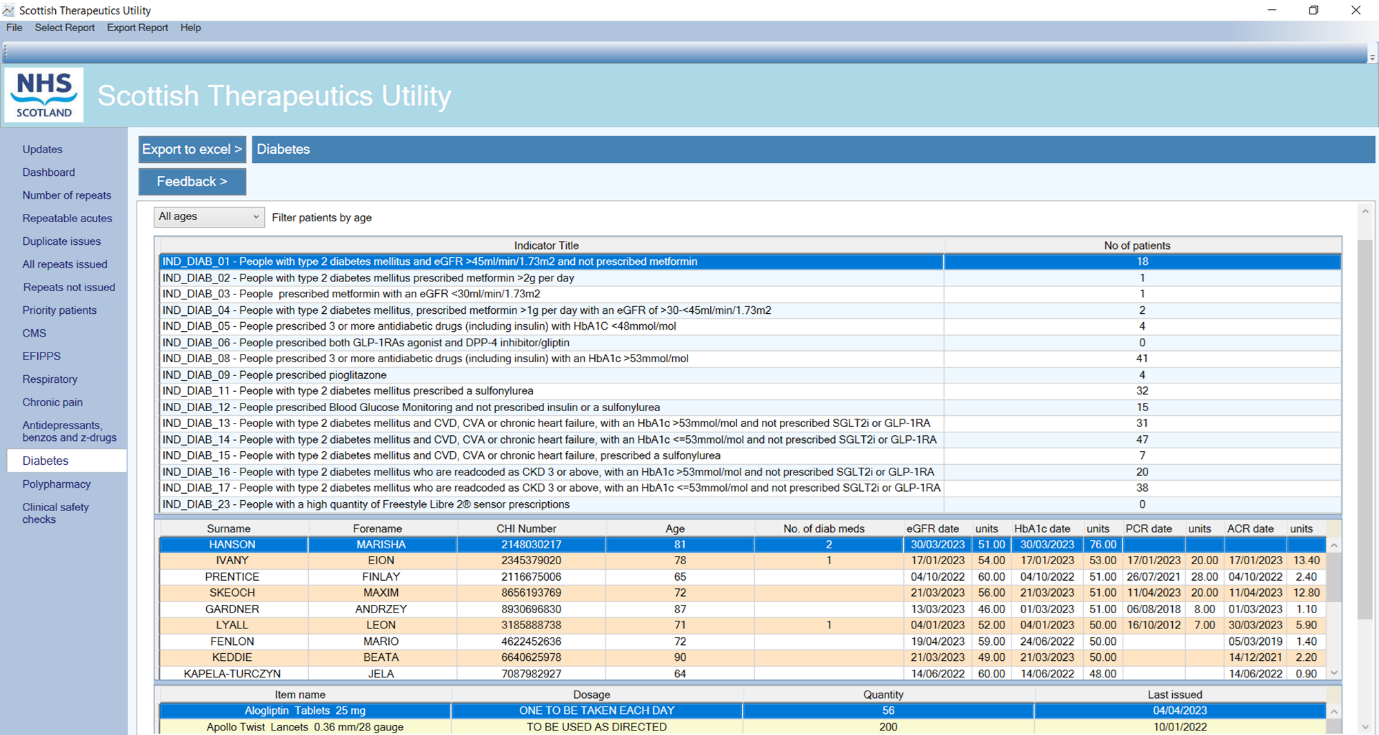Open the Select Report menu

tap(65, 28)
